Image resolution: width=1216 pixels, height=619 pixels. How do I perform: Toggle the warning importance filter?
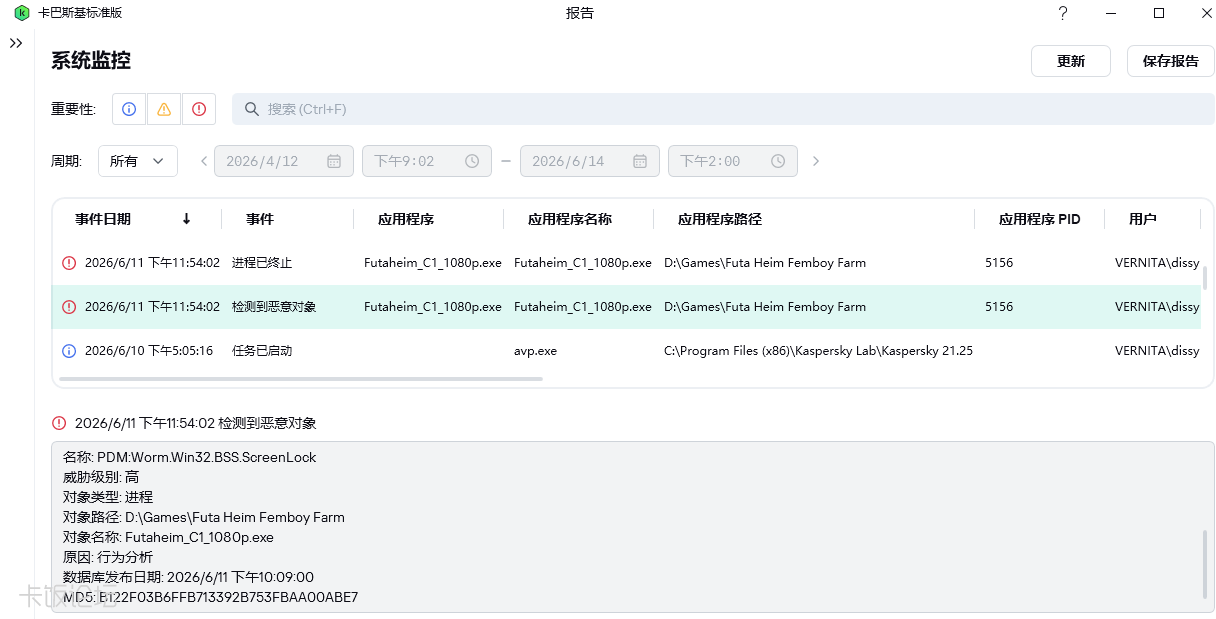[164, 109]
